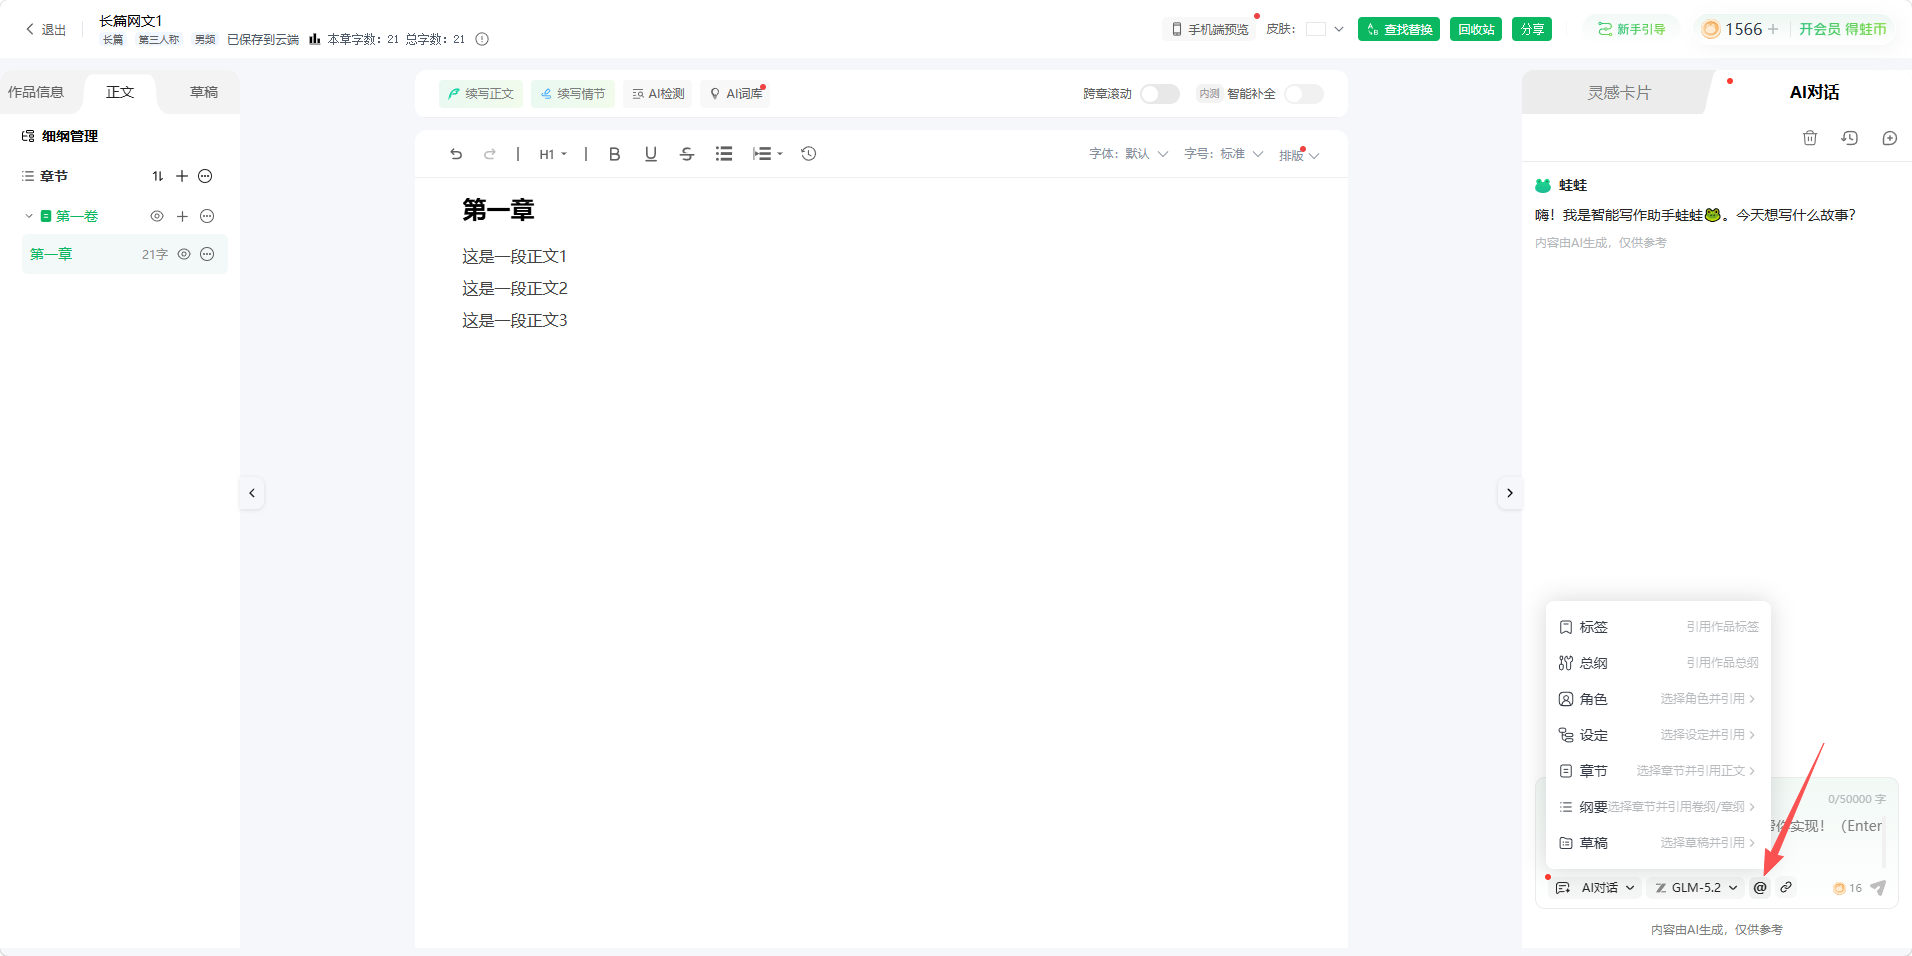Click the 查找替换 button
The image size is (1912, 956).
point(1399,29)
